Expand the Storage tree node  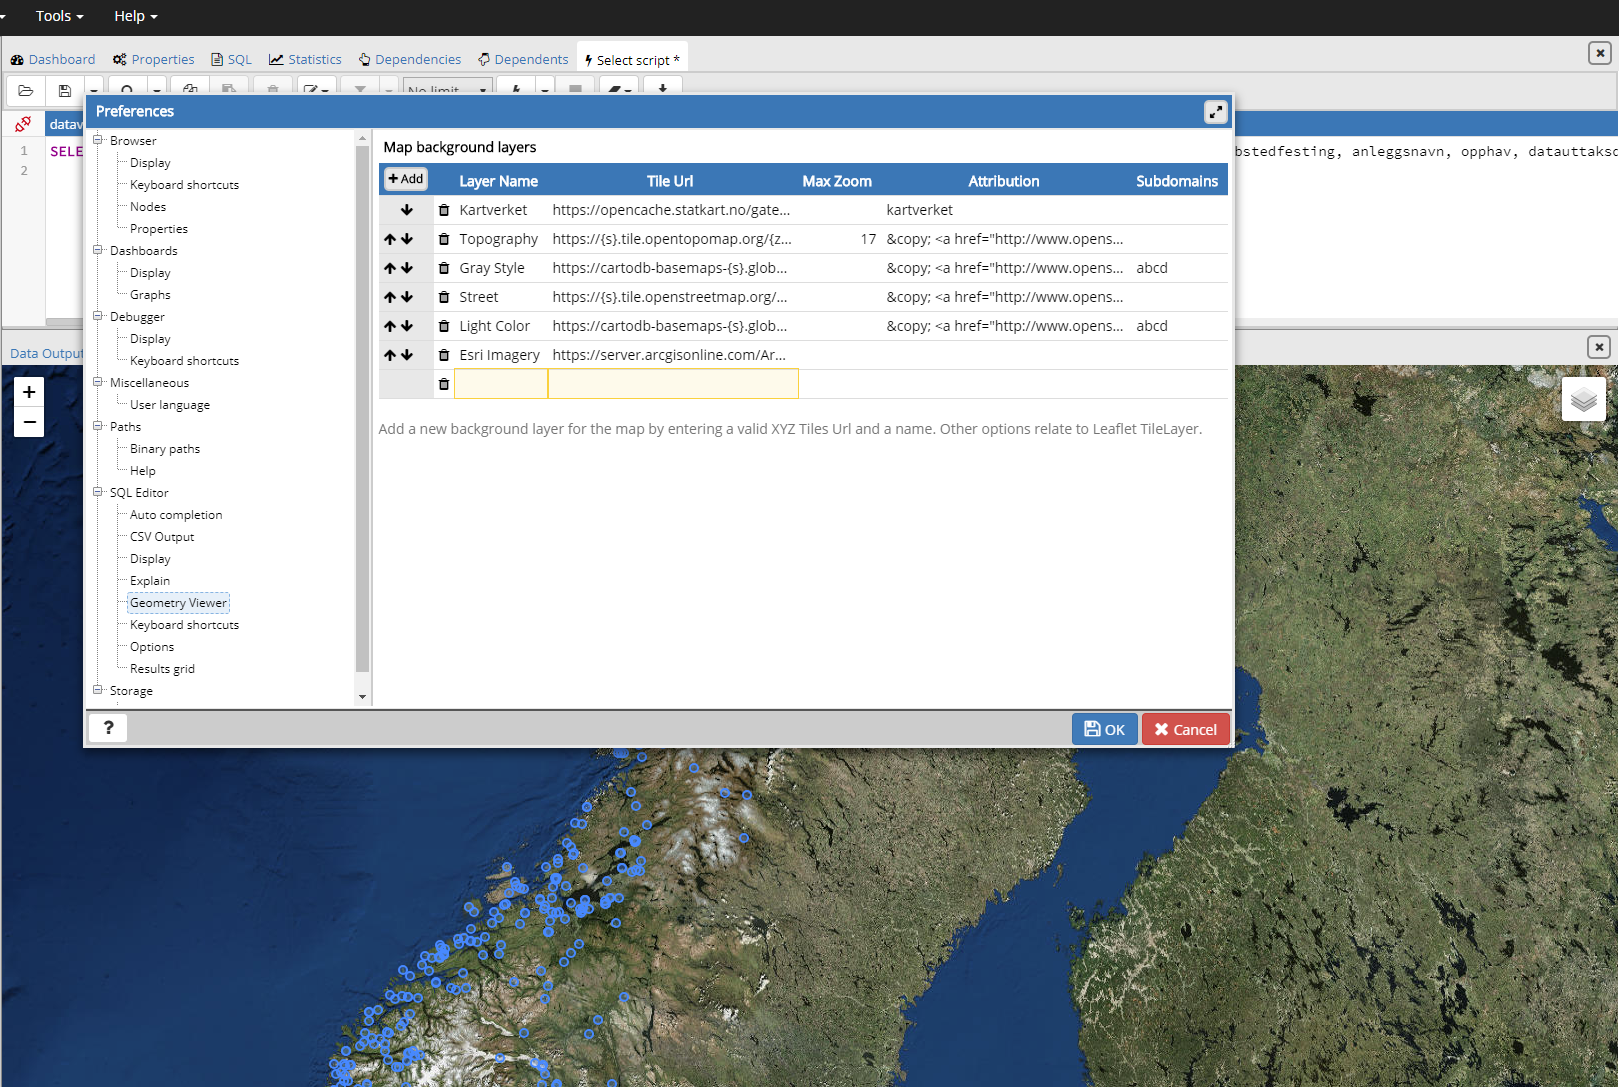tap(98, 690)
